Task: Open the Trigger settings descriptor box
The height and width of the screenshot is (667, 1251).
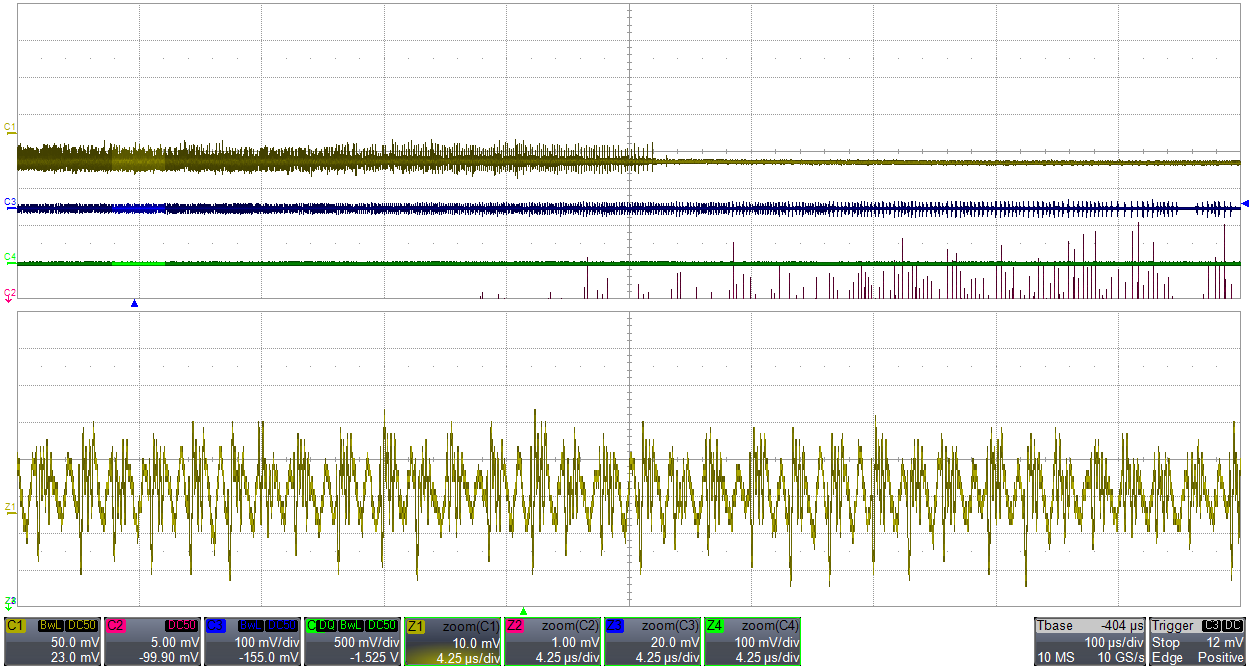Action: [x=1199, y=641]
